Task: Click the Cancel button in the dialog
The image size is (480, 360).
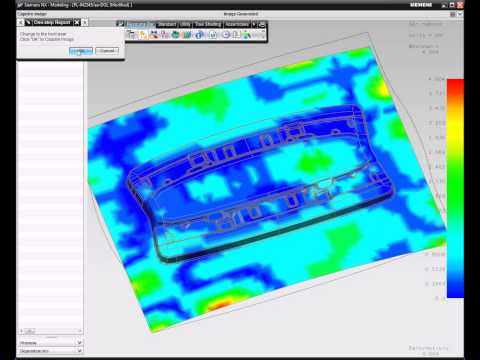Action: click(107, 51)
